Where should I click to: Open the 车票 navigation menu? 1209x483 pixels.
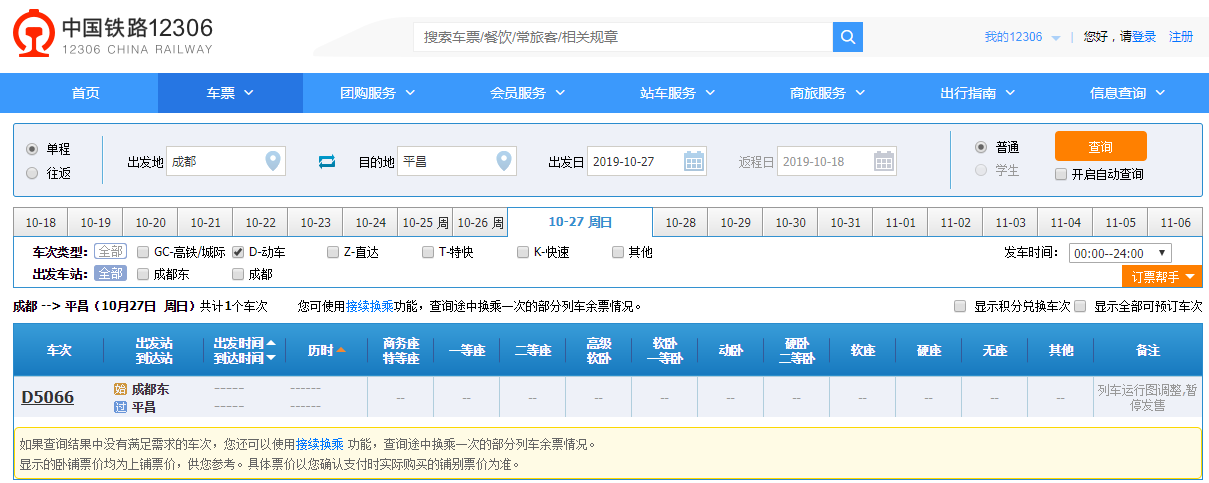click(x=230, y=93)
